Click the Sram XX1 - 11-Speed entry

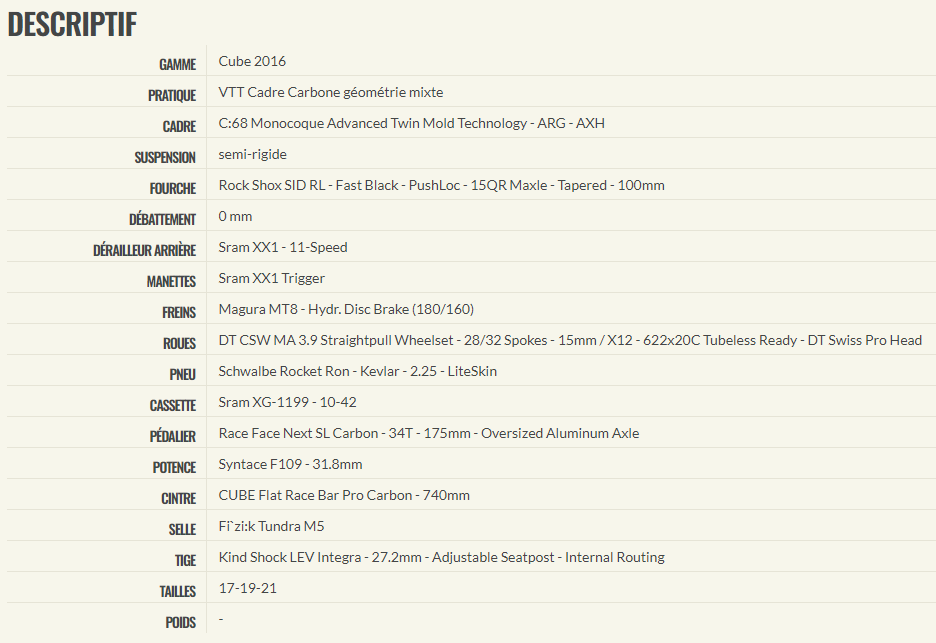[x=283, y=247]
